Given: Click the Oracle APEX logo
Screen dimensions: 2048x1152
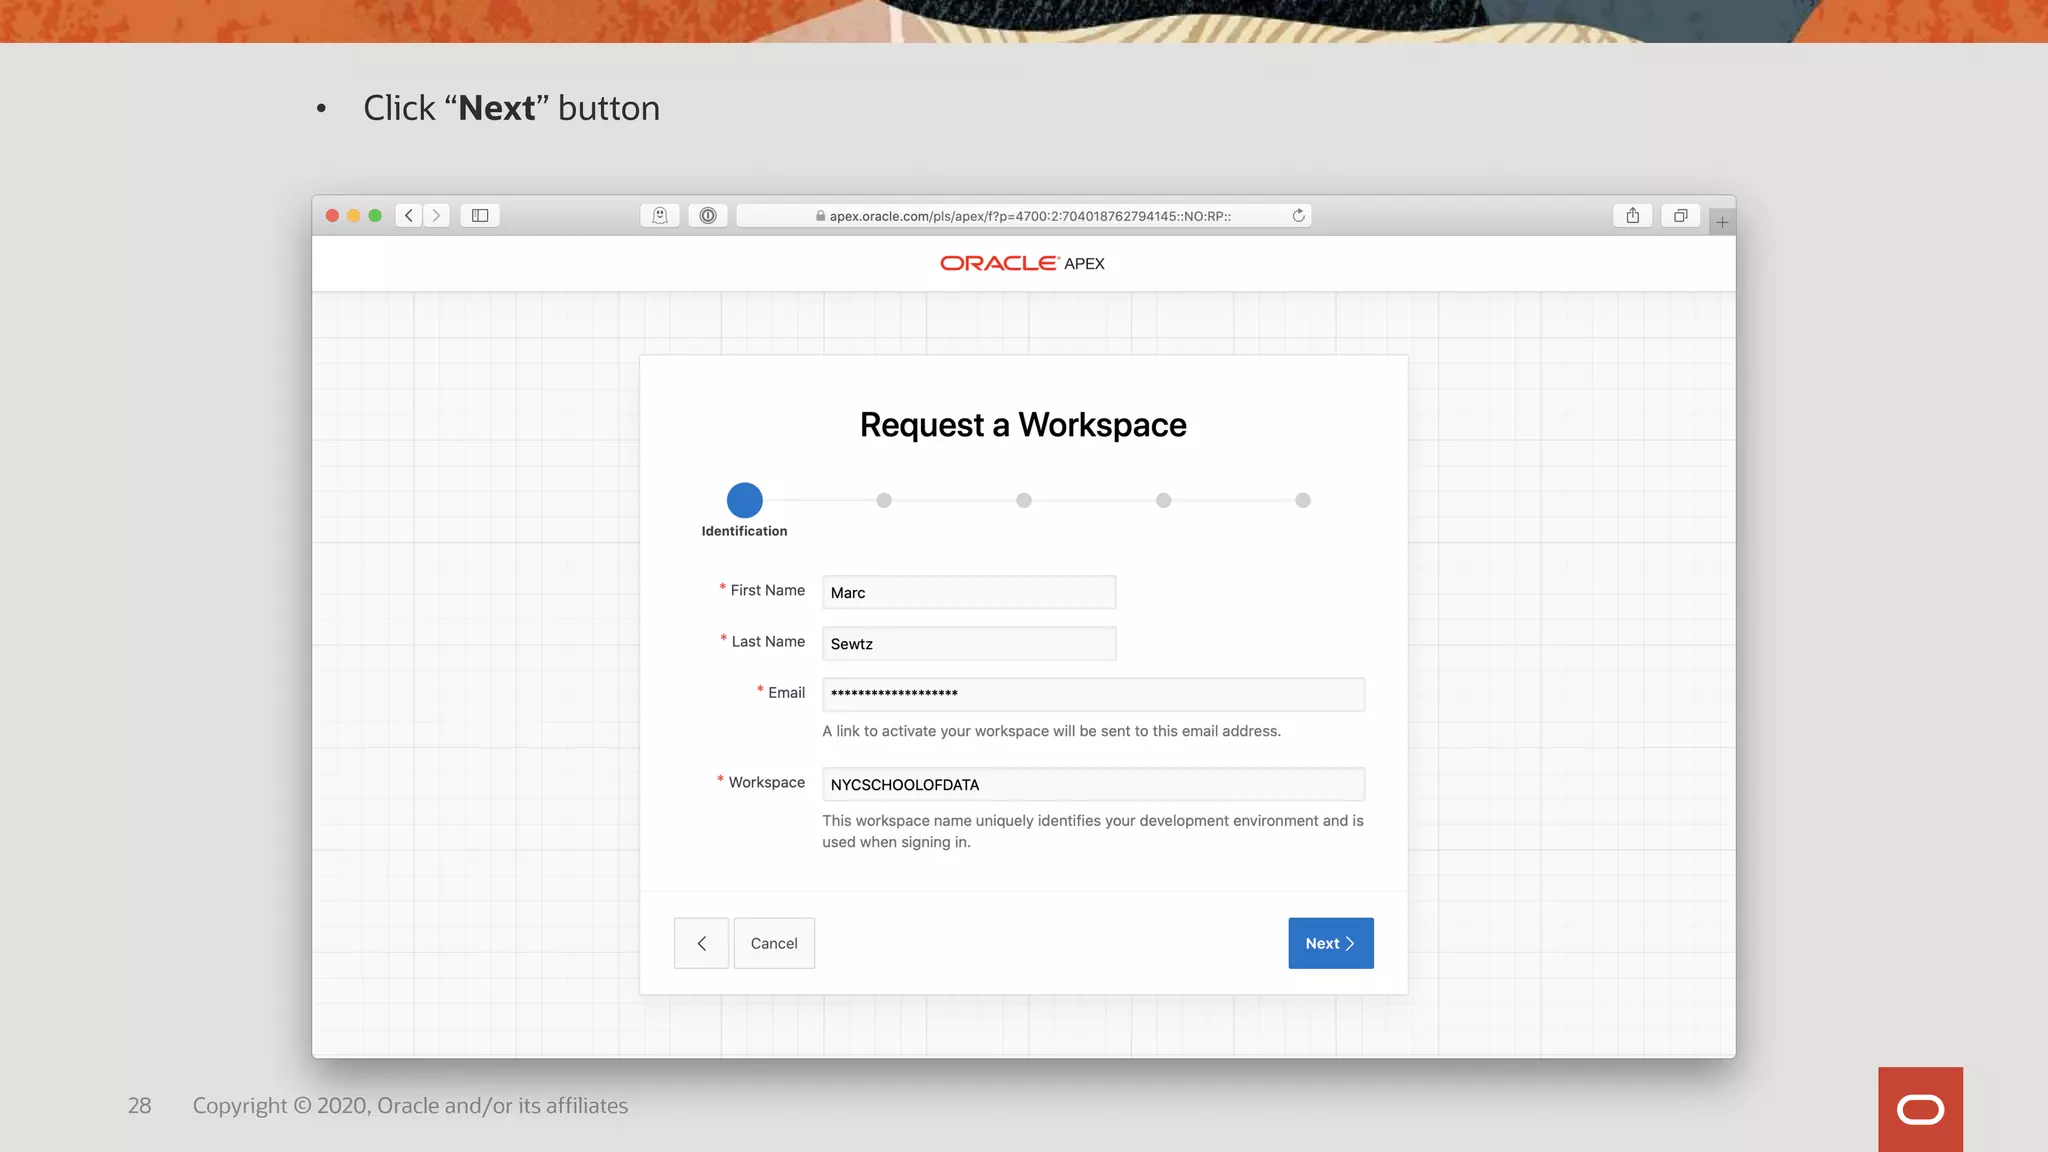Looking at the screenshot, I should (1022, 263).
